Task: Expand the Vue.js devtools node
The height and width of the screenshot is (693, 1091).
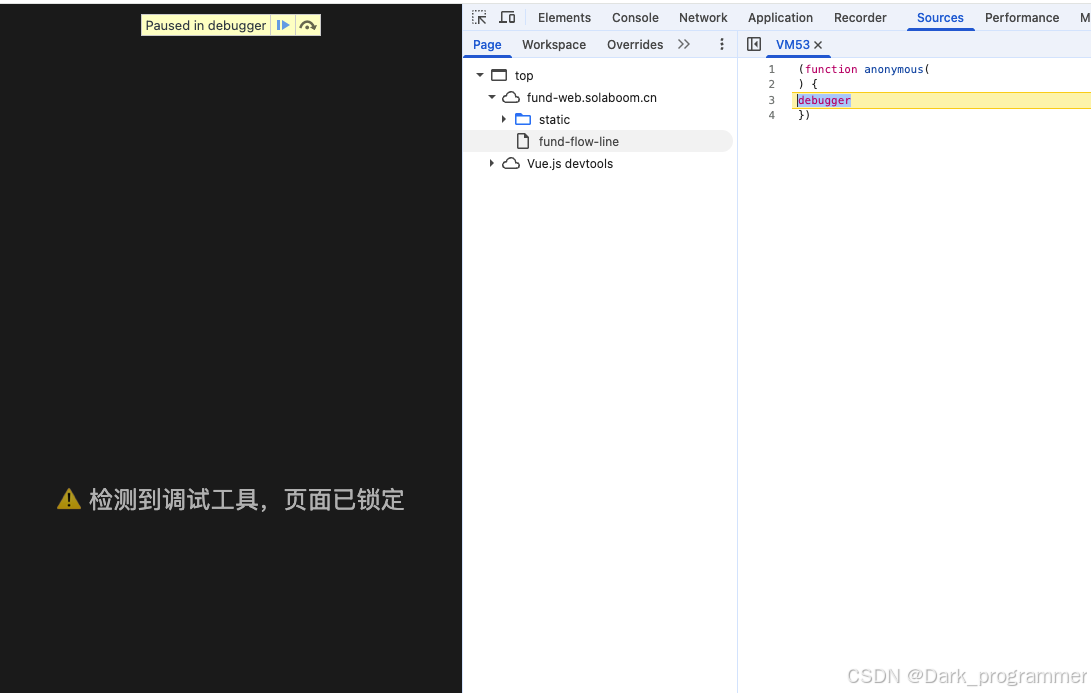Action: 491,164
